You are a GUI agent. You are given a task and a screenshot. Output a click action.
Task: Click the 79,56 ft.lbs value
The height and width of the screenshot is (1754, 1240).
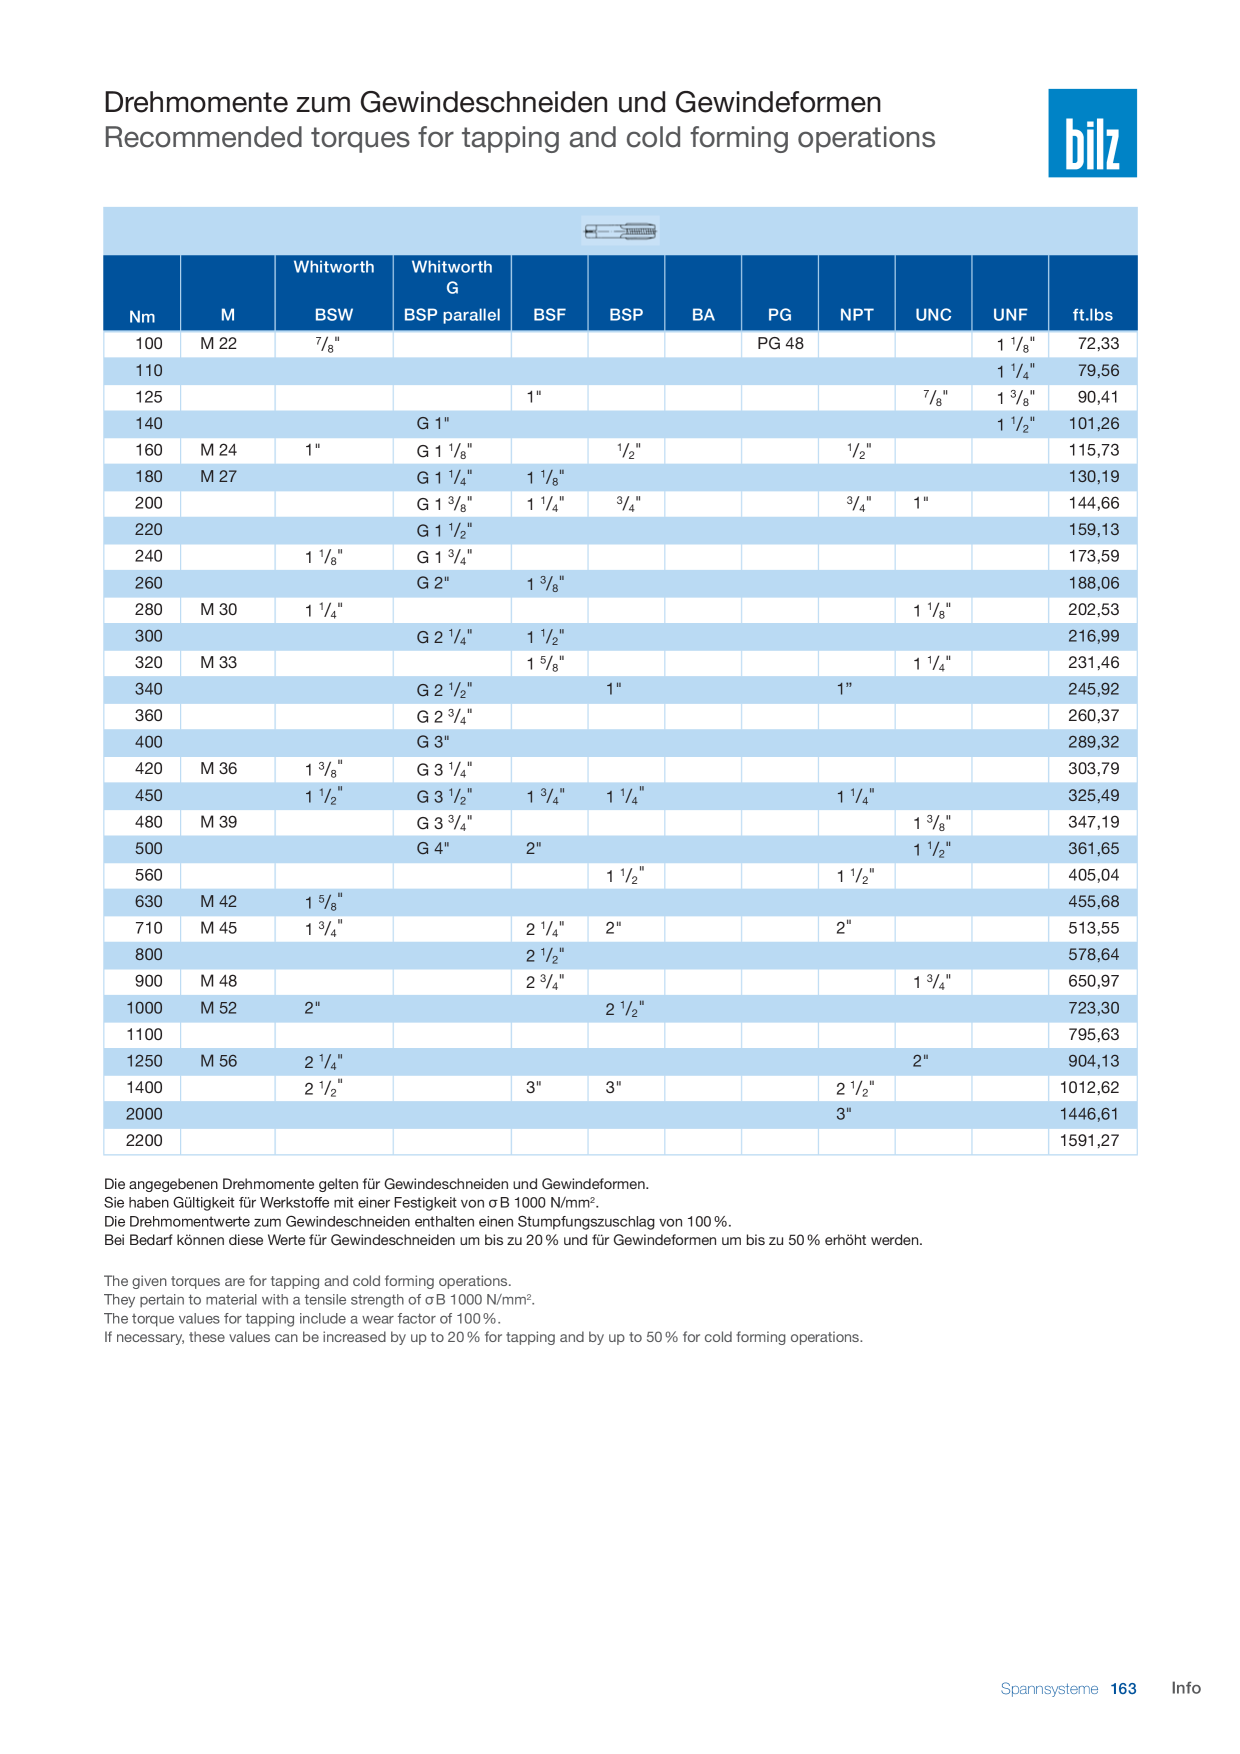click(1098, 370)
